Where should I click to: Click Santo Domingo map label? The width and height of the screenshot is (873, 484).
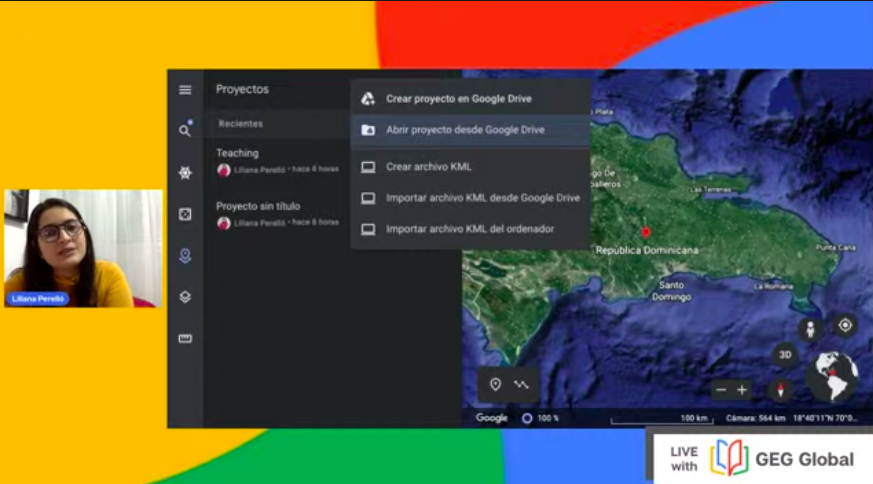click(x=671, y=291)
